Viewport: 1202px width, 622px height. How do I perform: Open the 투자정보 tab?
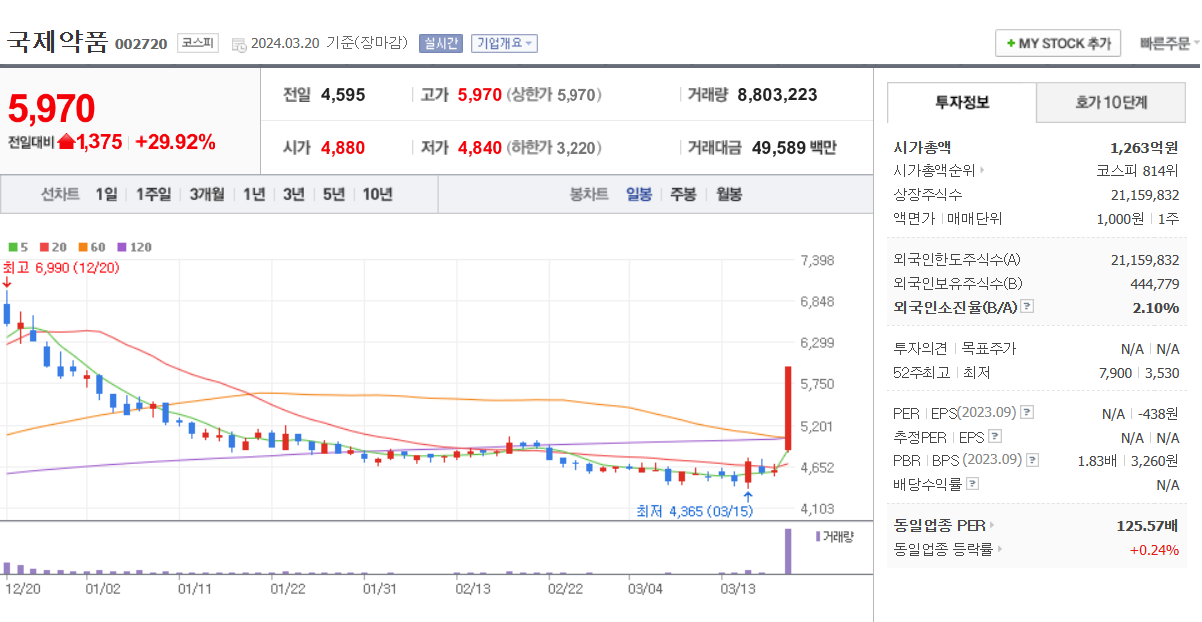962,102
